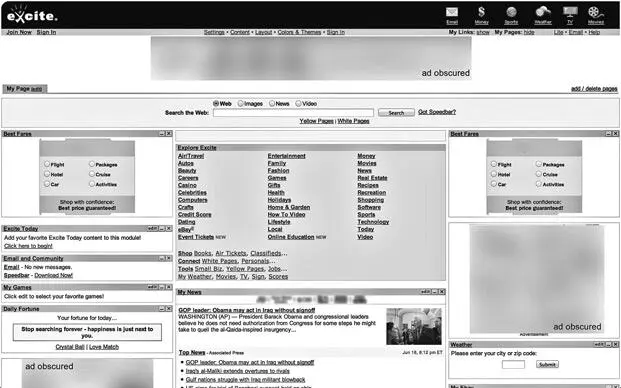This screenshot has height=388, width=621.
Task: Open the GOP leader news photo thumbnail
Action: coord(414,327)
